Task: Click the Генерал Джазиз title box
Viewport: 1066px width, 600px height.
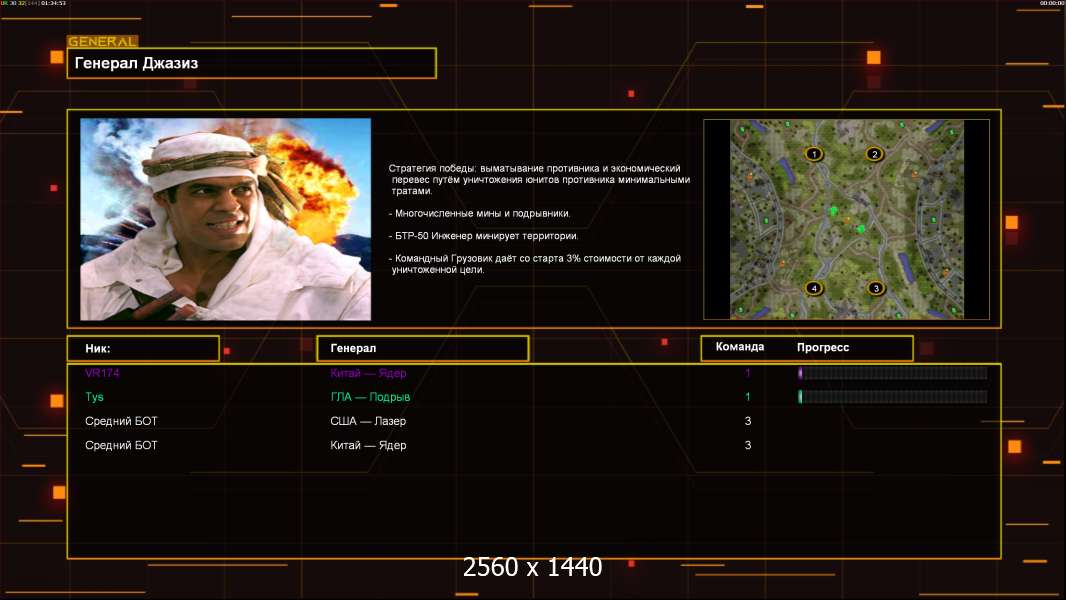Action: click(x=251, y=63)
